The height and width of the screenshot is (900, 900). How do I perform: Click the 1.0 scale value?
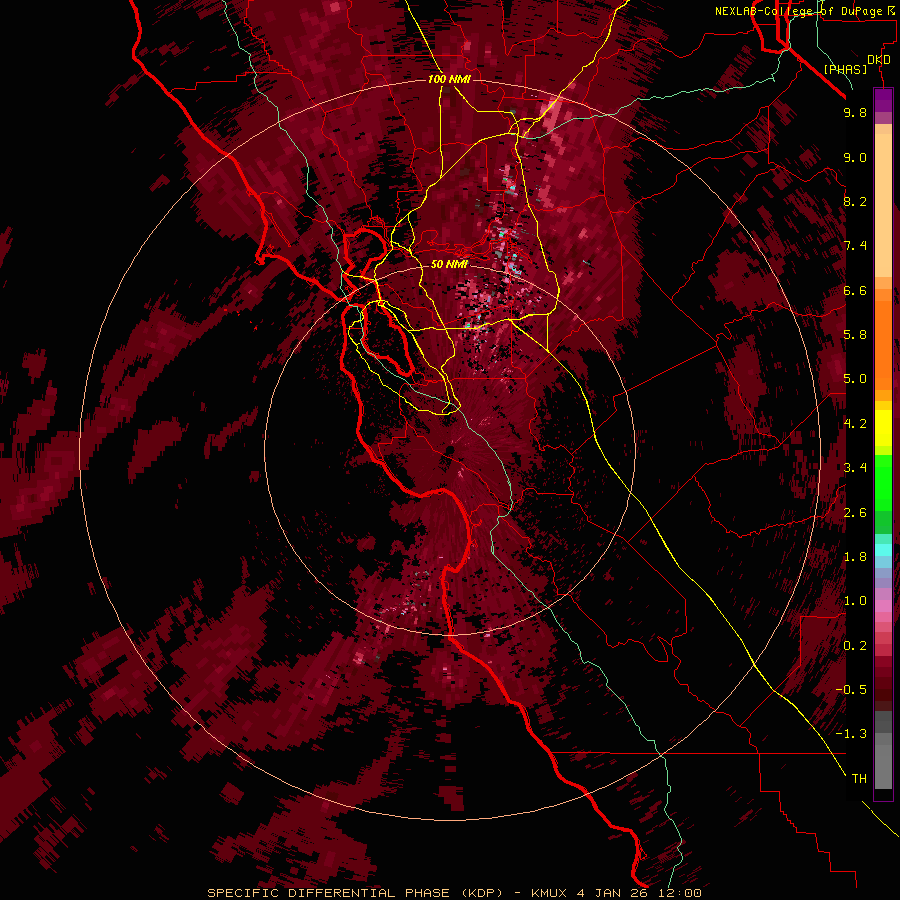[855, 601]
